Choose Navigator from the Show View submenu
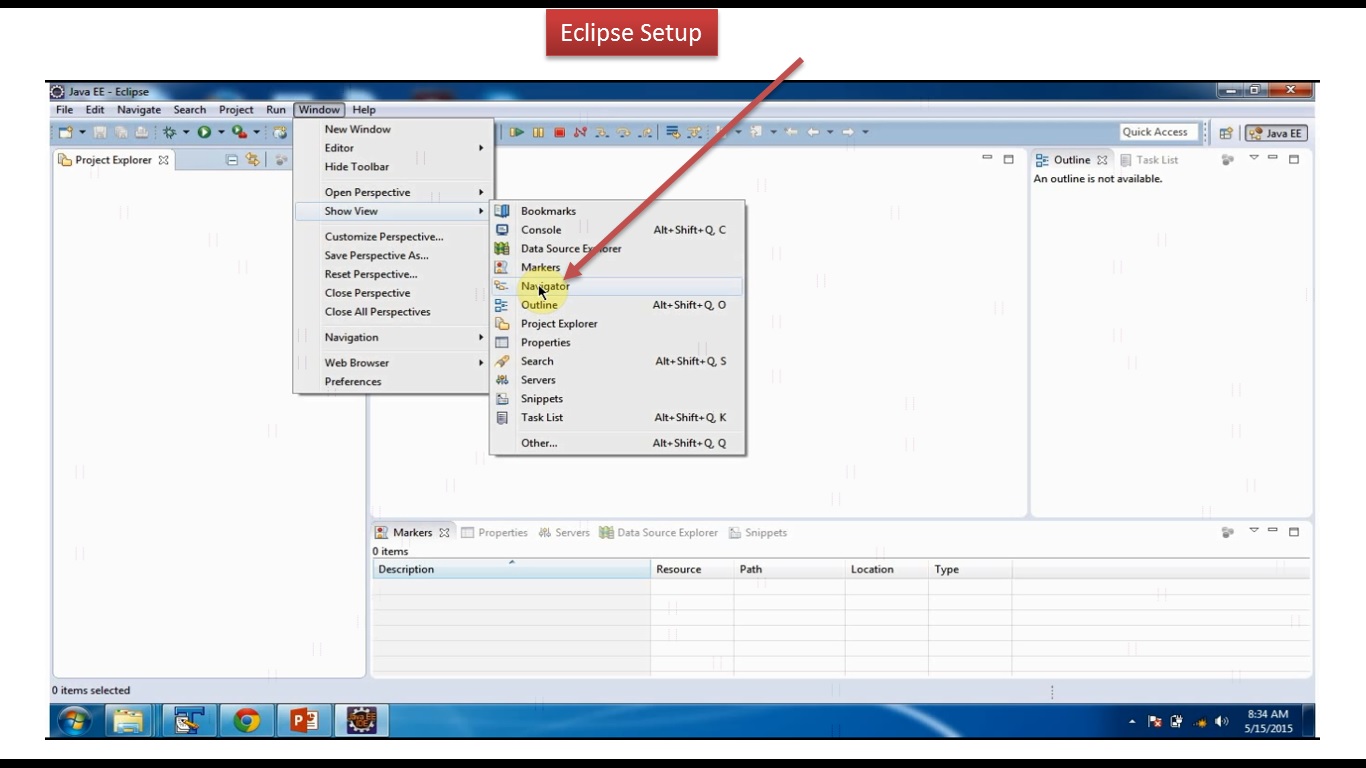Image resolution: width=1366 pixels, height=768 pixels. [x=617, y=286]
